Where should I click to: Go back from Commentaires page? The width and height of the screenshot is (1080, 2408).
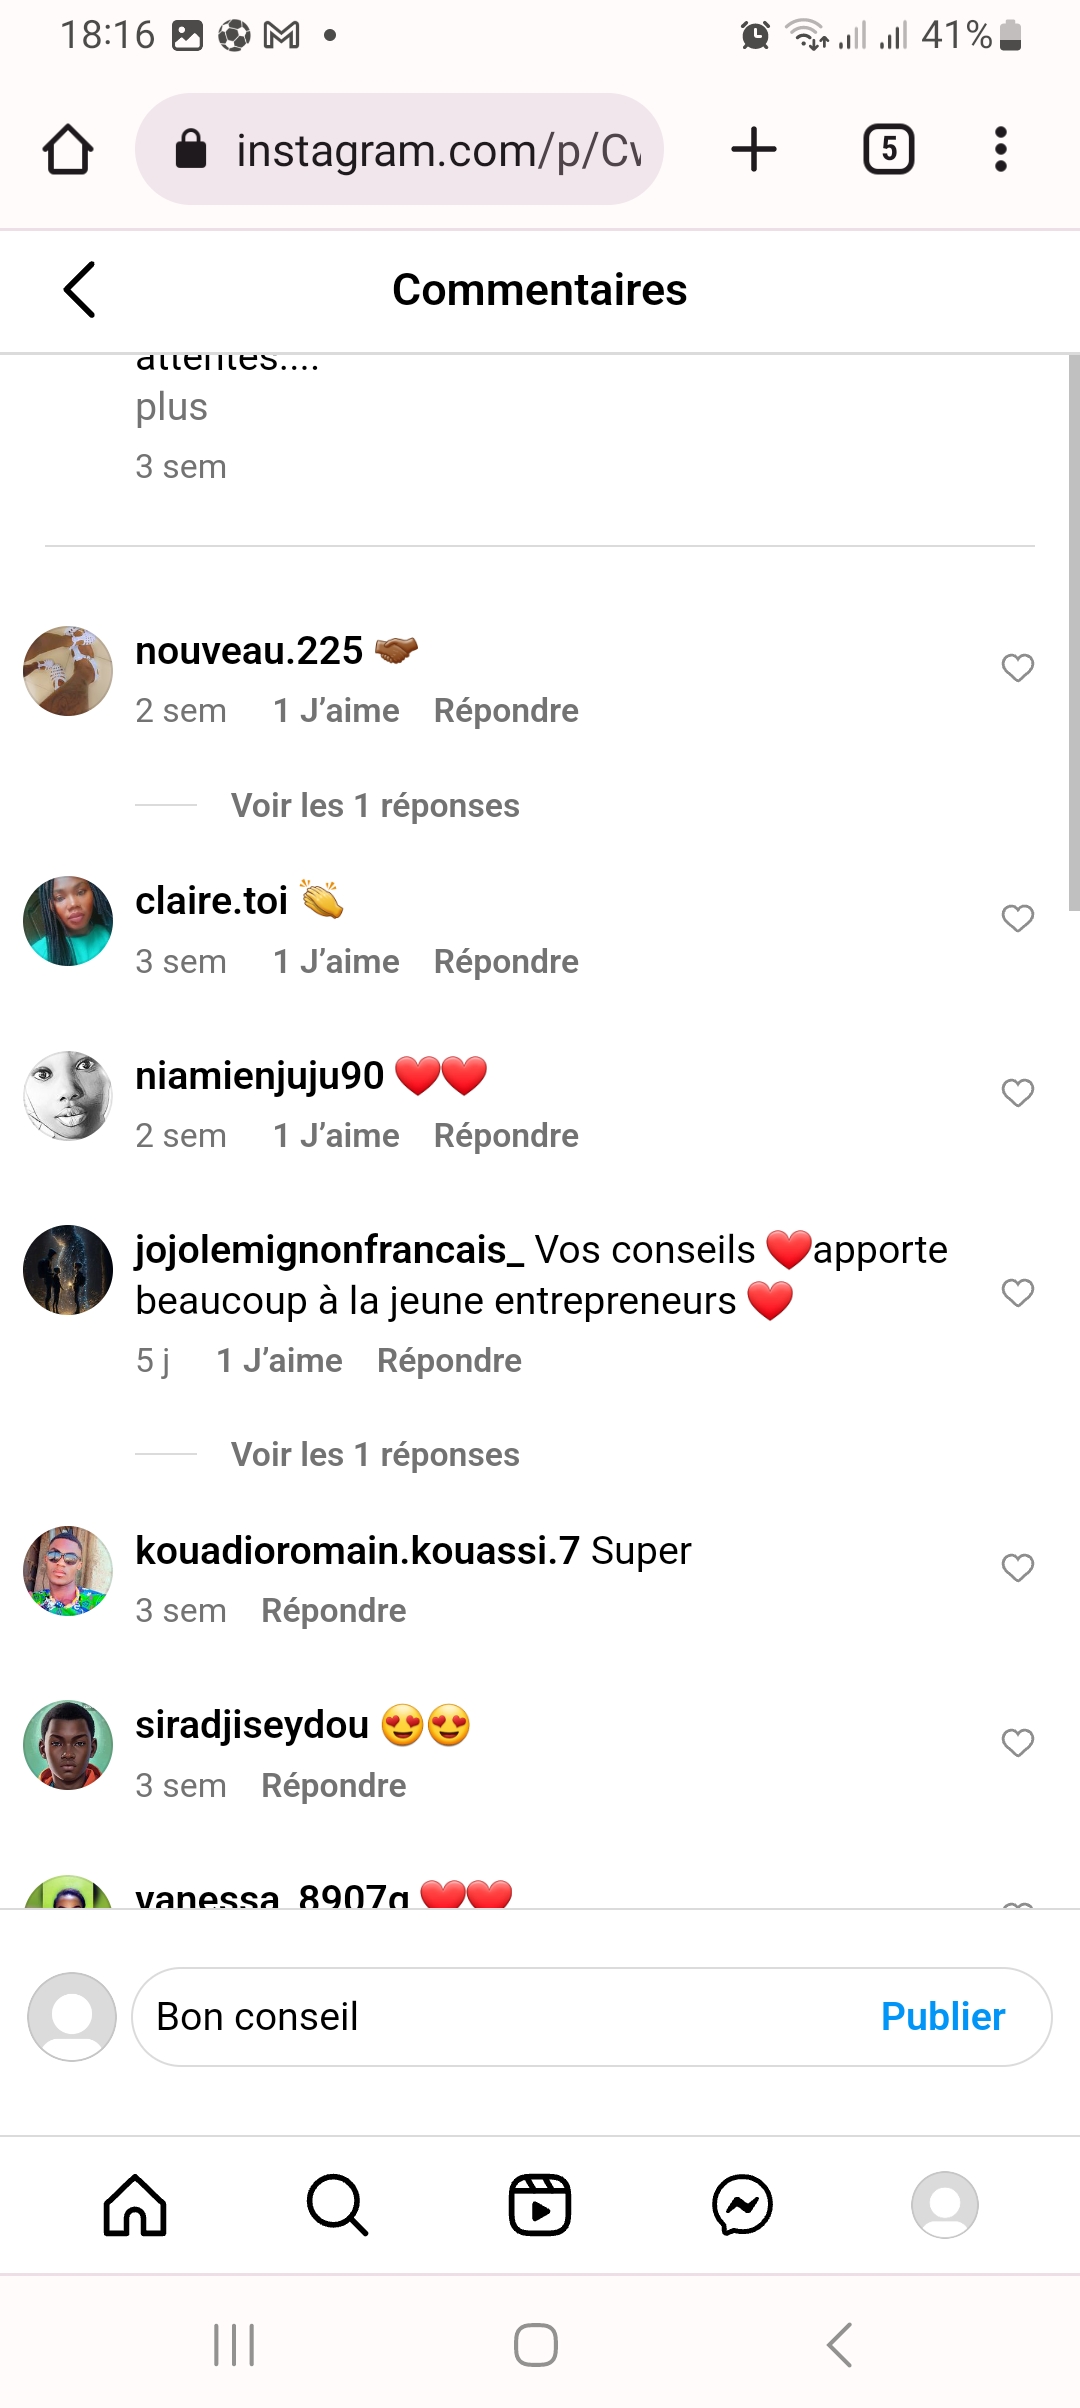click(x=80, y=290)
